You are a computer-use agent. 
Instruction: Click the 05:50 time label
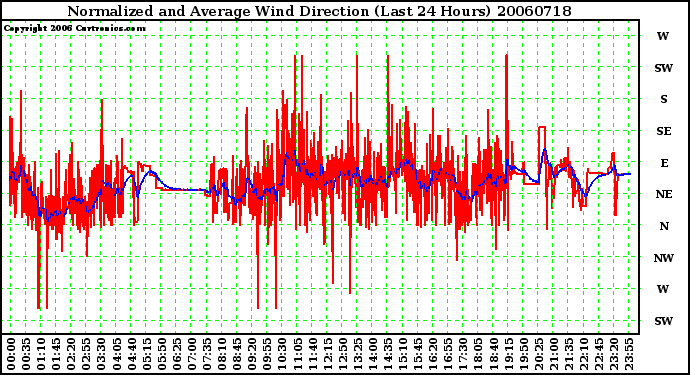pyautogui.click(x=161, y=354)
